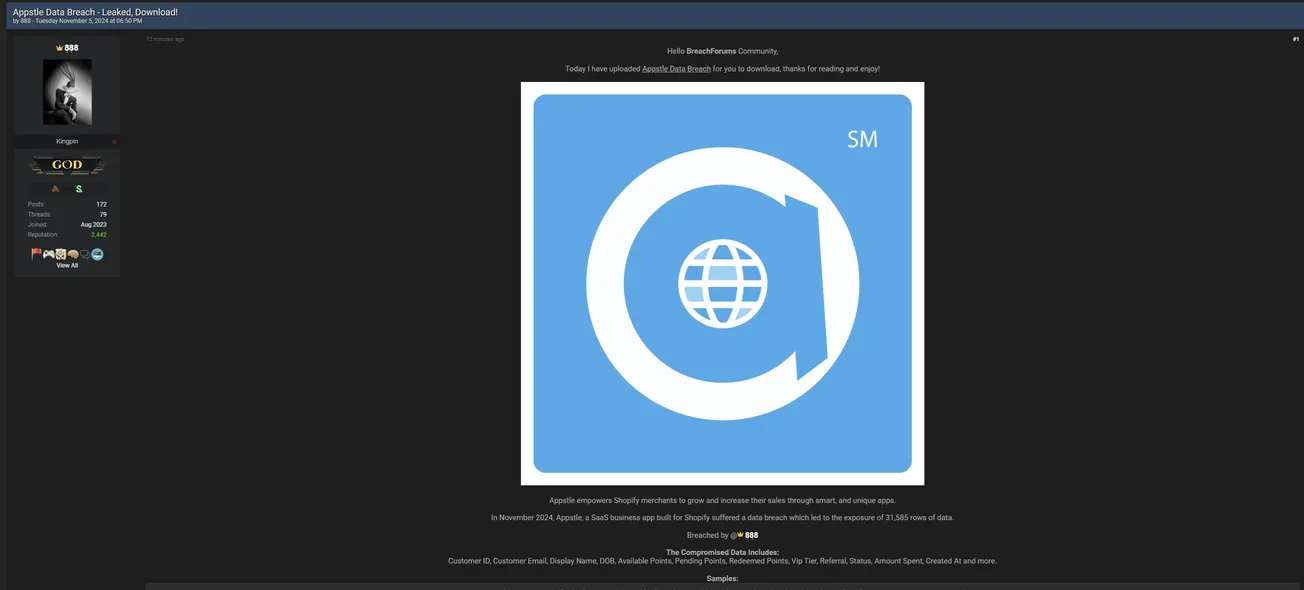Viewport: 1304px width, 590px height.
Task: Click the underlined Appstle Data Breach link
Action: (x=676, y=69)
